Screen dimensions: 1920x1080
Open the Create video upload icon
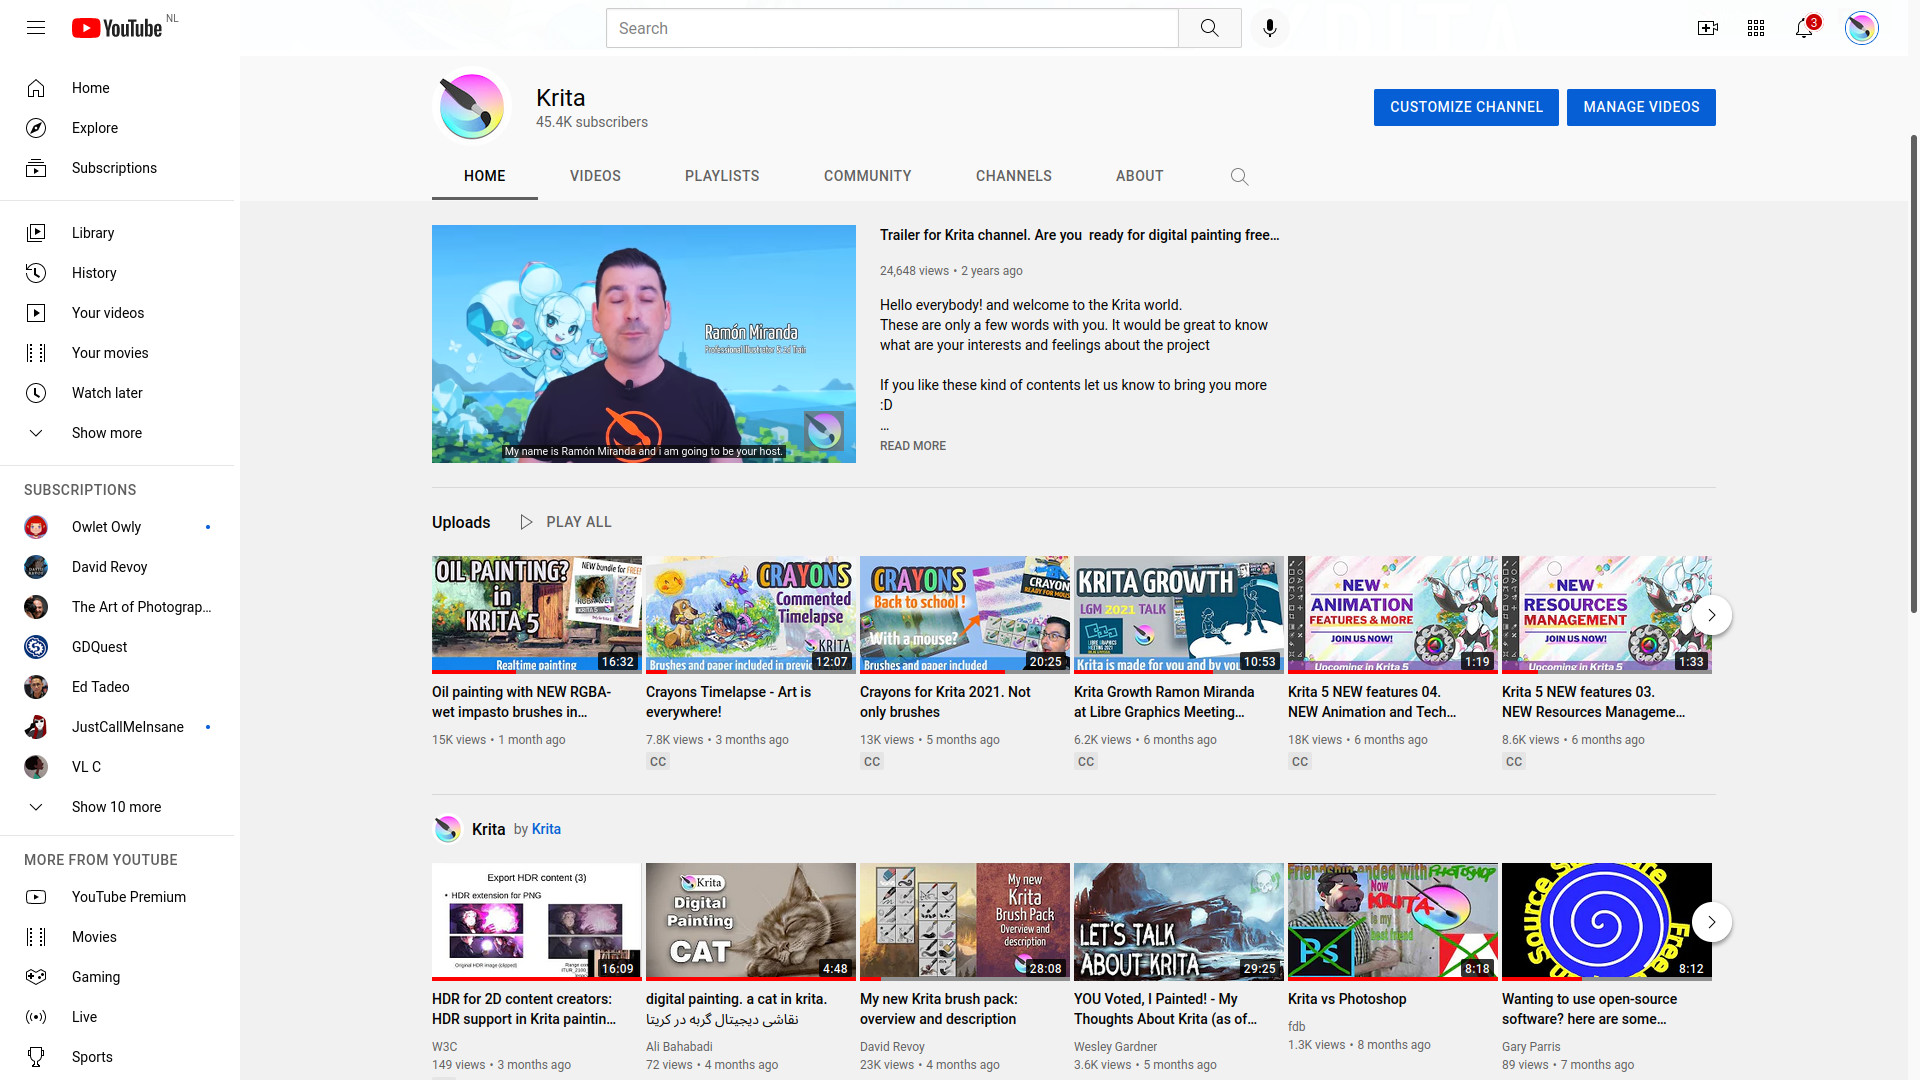click(1707, 27)
